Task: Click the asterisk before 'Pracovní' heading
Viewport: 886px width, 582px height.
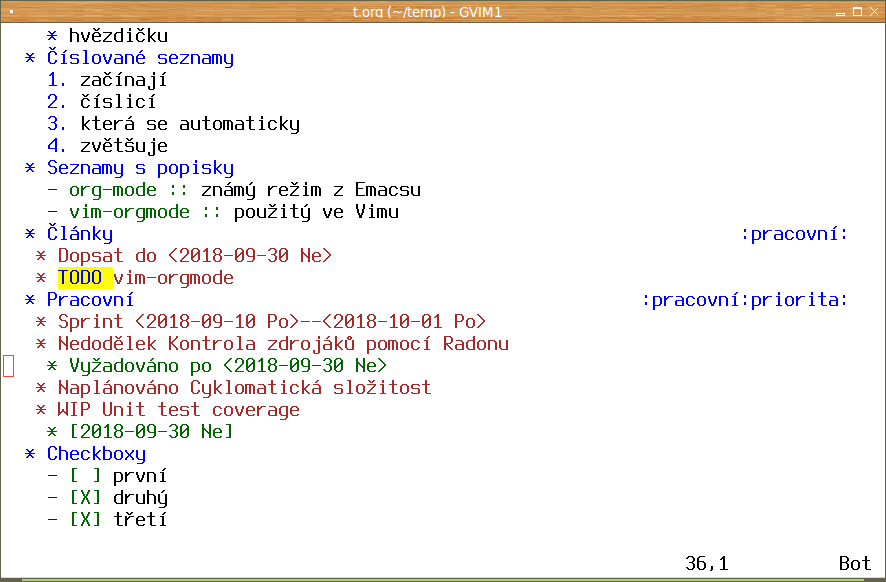Action: click(30, 299)
